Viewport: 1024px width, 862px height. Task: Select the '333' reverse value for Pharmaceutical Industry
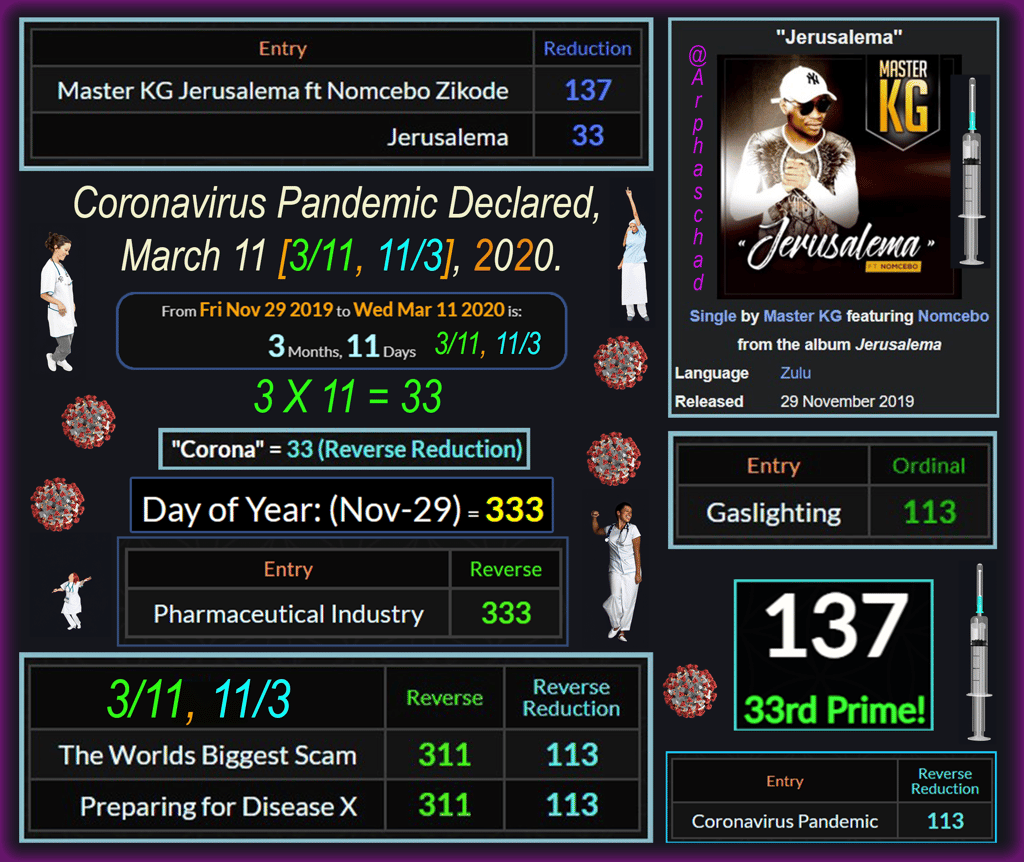[506, 613]
